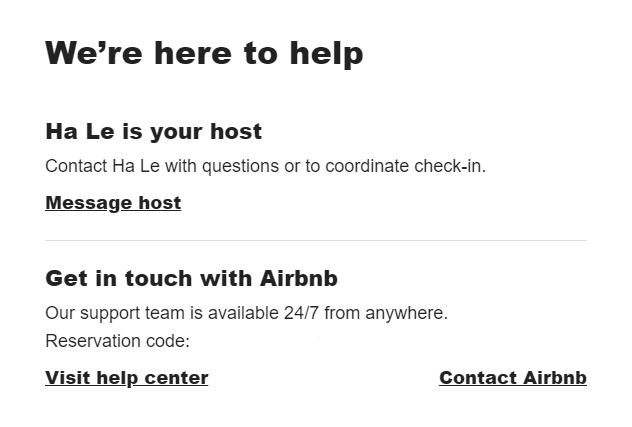Image resolution: width=632 pixels, height=427 pixels.
Task: Open the Visit help center link
Action: pos(127,378)
